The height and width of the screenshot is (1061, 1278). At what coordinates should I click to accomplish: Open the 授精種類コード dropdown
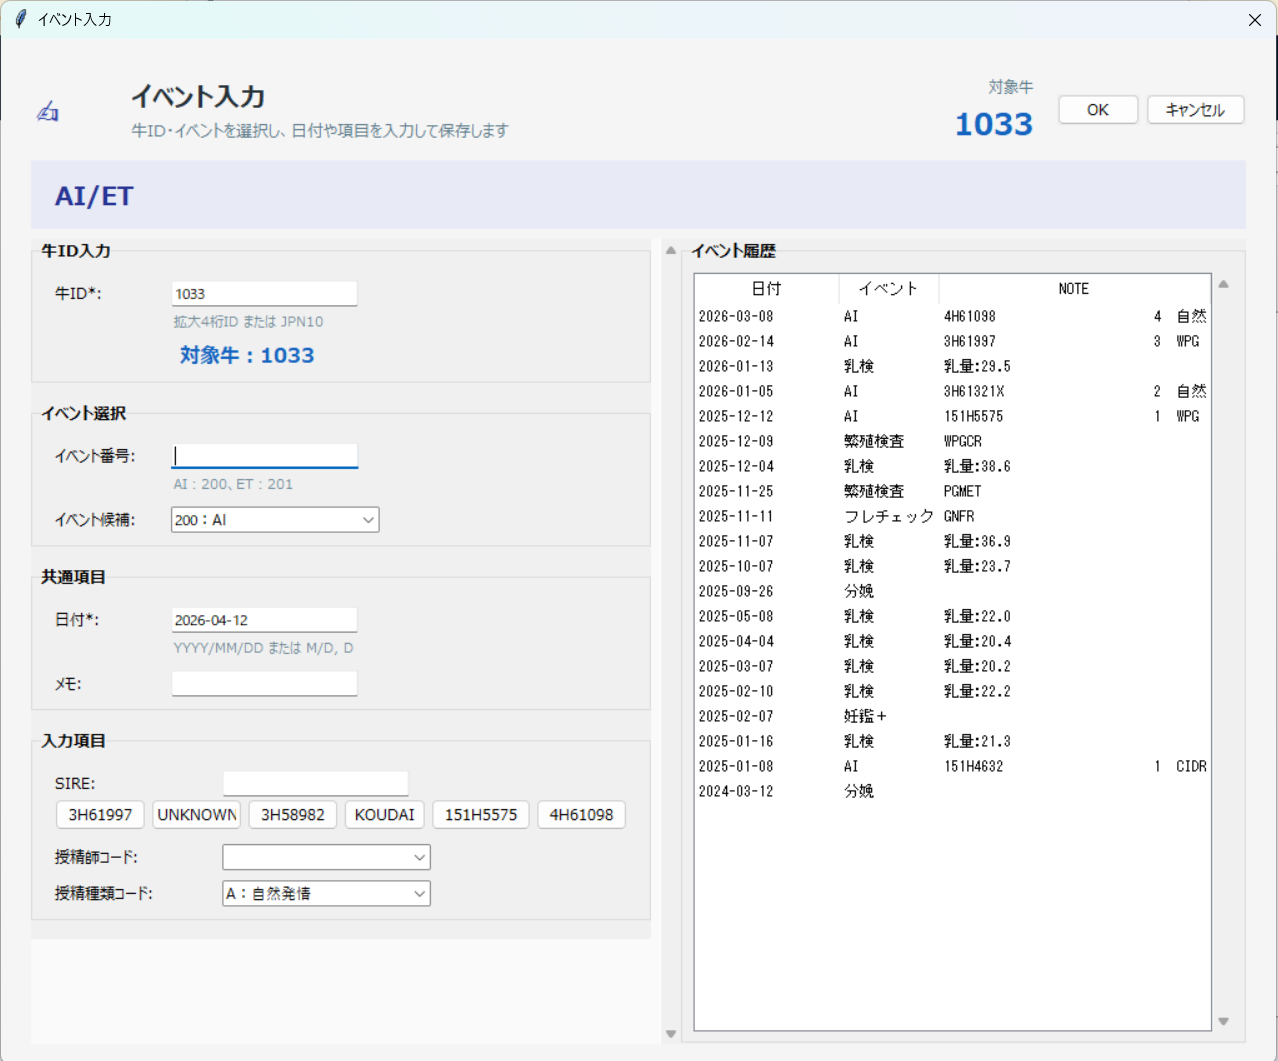click(326, 893)
